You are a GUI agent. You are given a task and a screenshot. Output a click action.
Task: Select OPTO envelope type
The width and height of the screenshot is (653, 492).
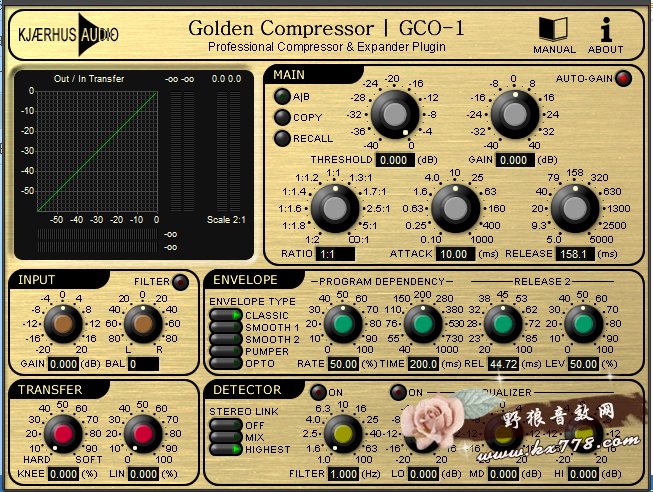tap(226, 363)
